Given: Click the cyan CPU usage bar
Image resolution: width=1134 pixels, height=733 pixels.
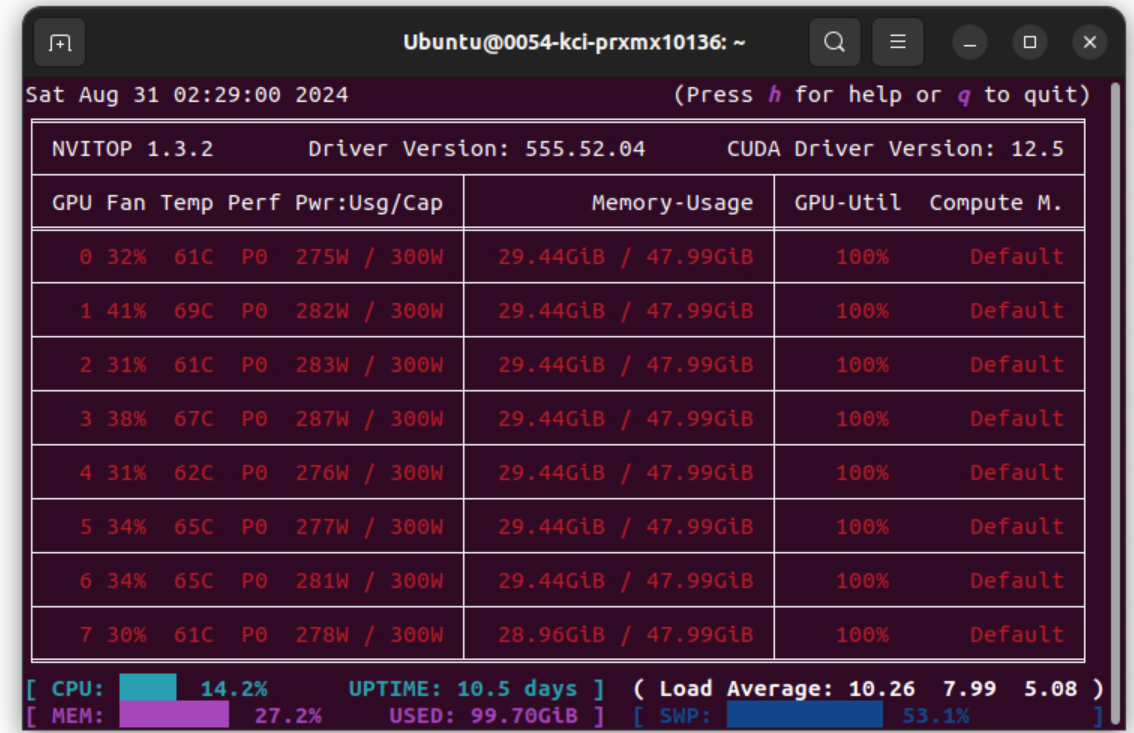Looking at the screenshot, I should [148, 687].
